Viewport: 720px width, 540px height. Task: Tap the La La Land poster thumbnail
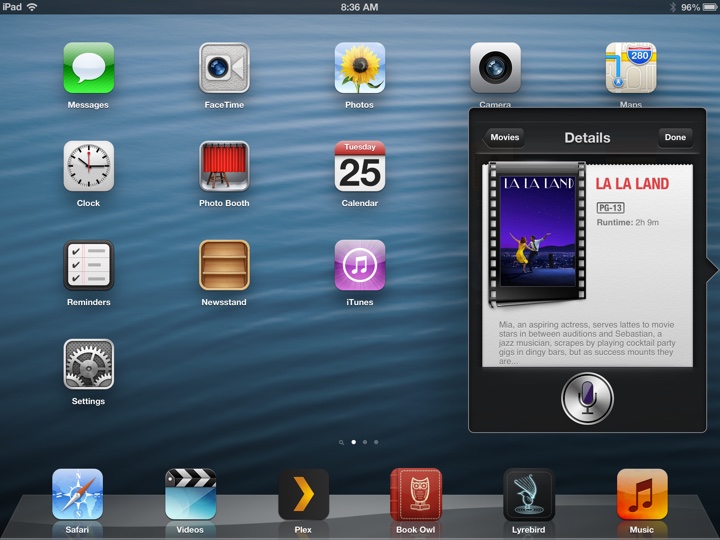pyautogui.click(x=537, y=233)
